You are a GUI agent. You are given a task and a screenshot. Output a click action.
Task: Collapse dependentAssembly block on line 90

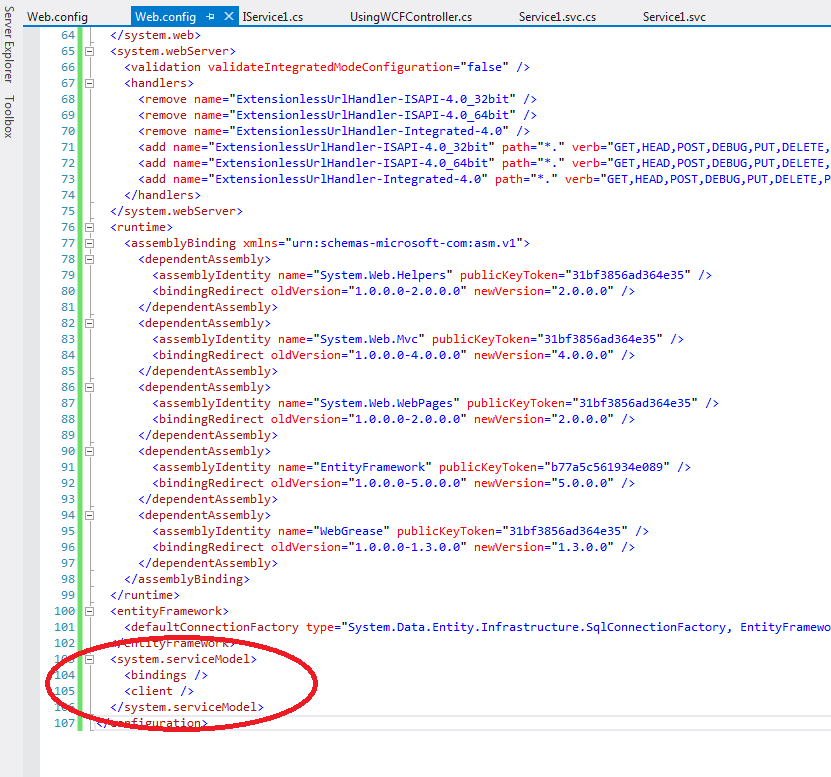(90, 452)
